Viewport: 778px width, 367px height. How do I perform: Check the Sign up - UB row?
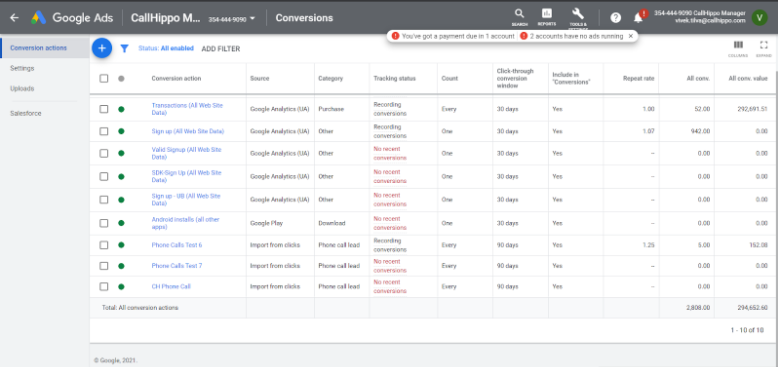pyautogui.click(x=104, y=199)
